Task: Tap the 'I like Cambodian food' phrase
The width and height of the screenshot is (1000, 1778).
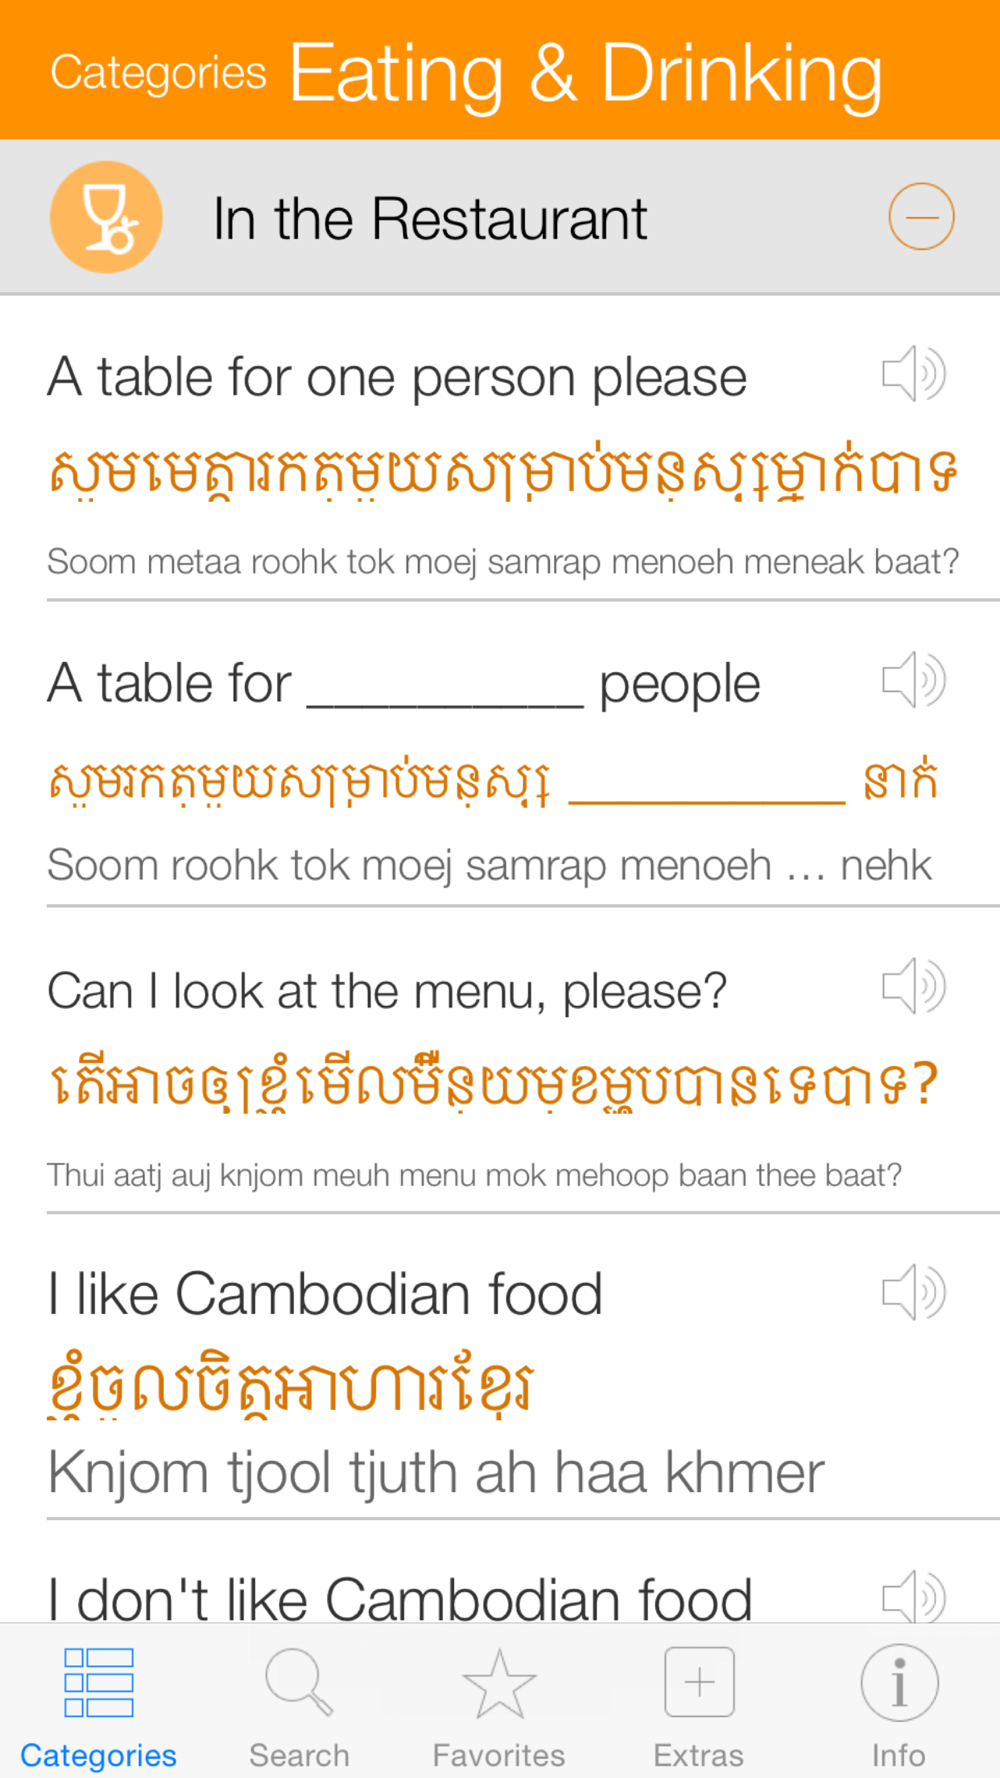Action: tap(325, 1295)
